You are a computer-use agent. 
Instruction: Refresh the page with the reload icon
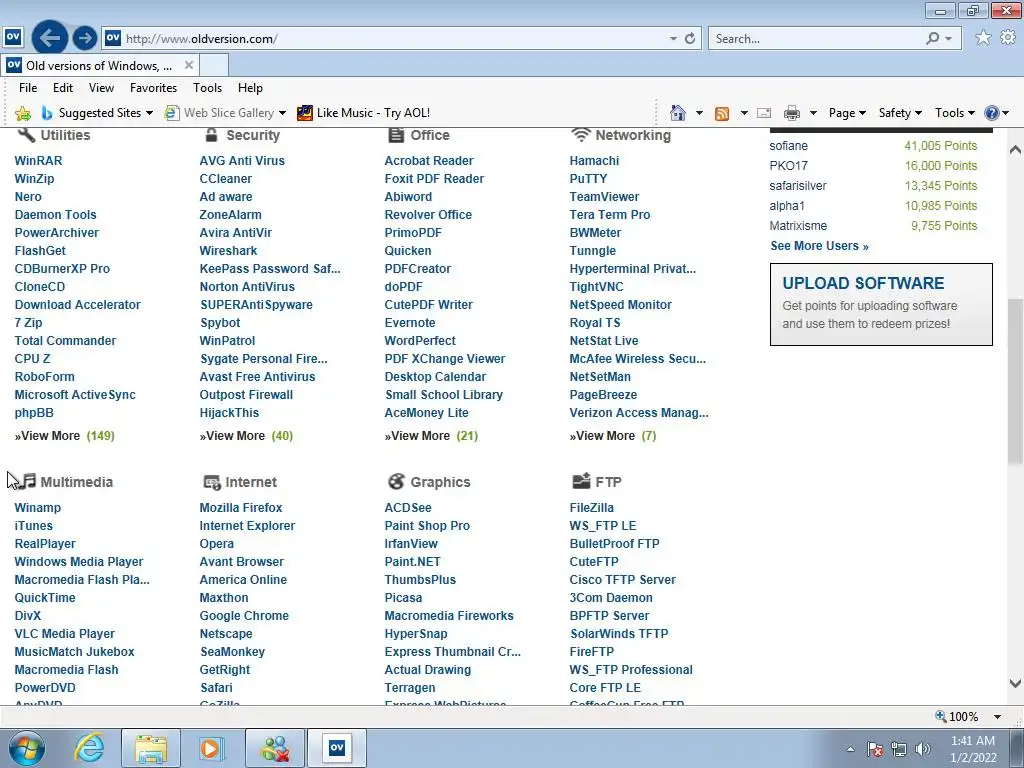(x=690, y=39)
